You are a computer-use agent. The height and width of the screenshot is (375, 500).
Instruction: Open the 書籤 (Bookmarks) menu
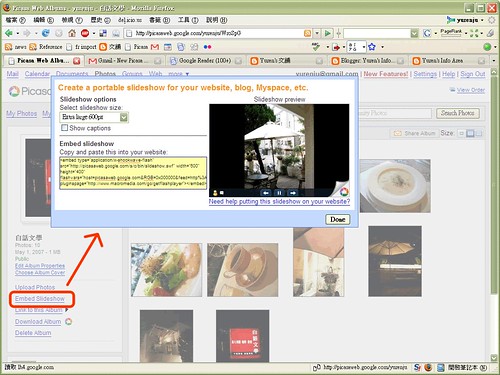pyautogui.click(x=159, y=20)
